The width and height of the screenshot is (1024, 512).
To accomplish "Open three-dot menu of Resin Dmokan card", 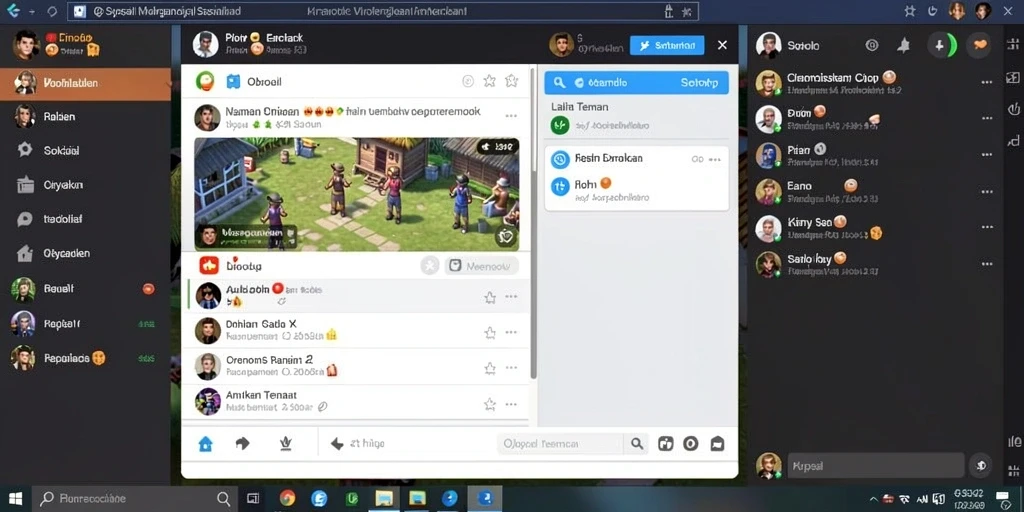I will click(714, 159).
